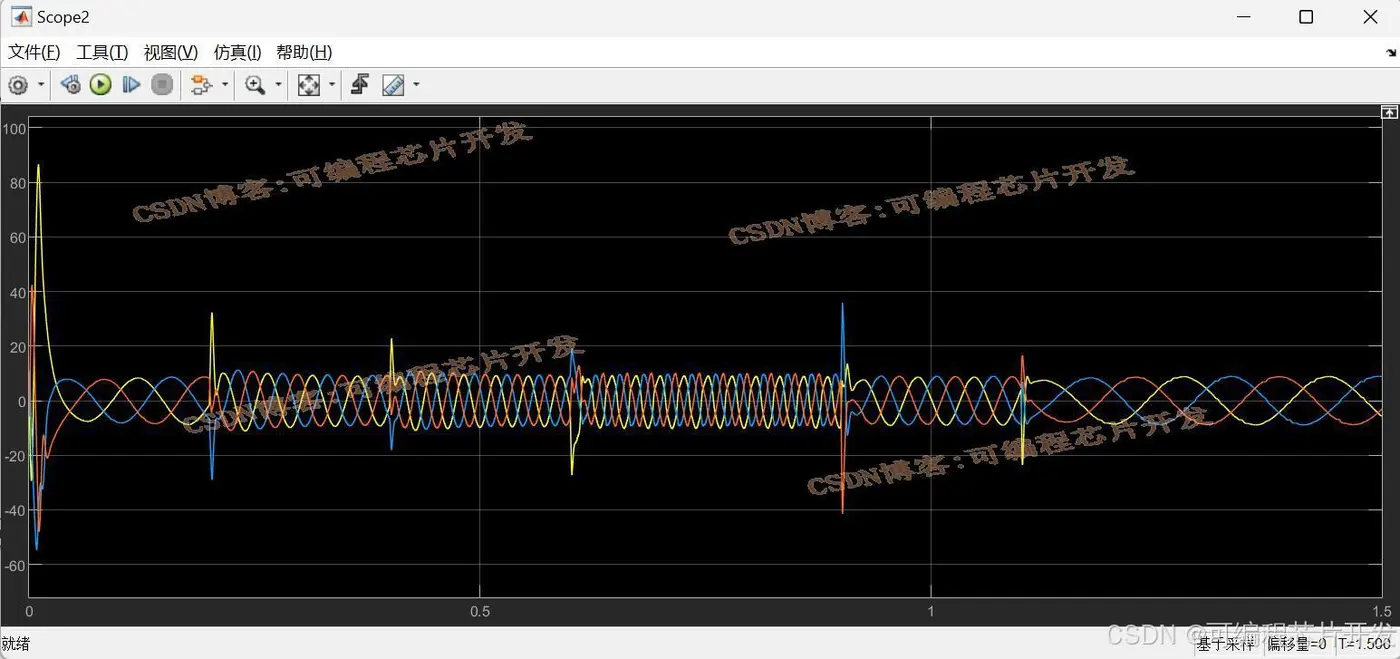Image resolution: width=1400 pixels, height=659 pixels.
Task: Run the simulation with green play button
Action: [100, 85]
